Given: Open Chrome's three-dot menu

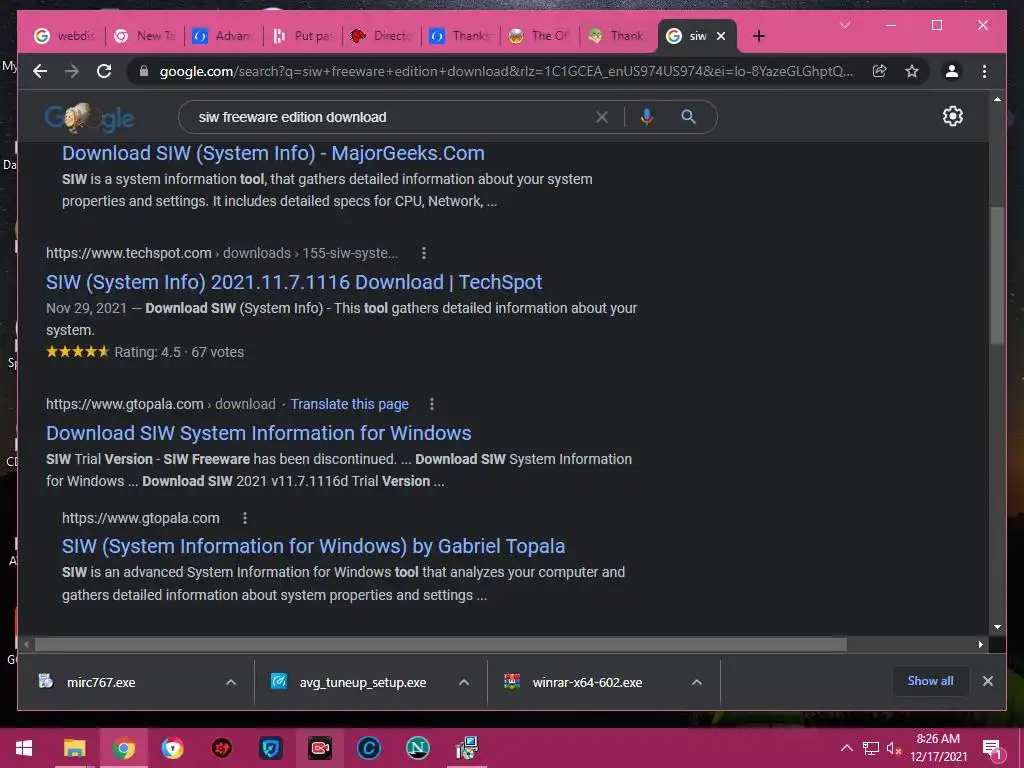Looking at the screenshot, I should coord(984,71).
